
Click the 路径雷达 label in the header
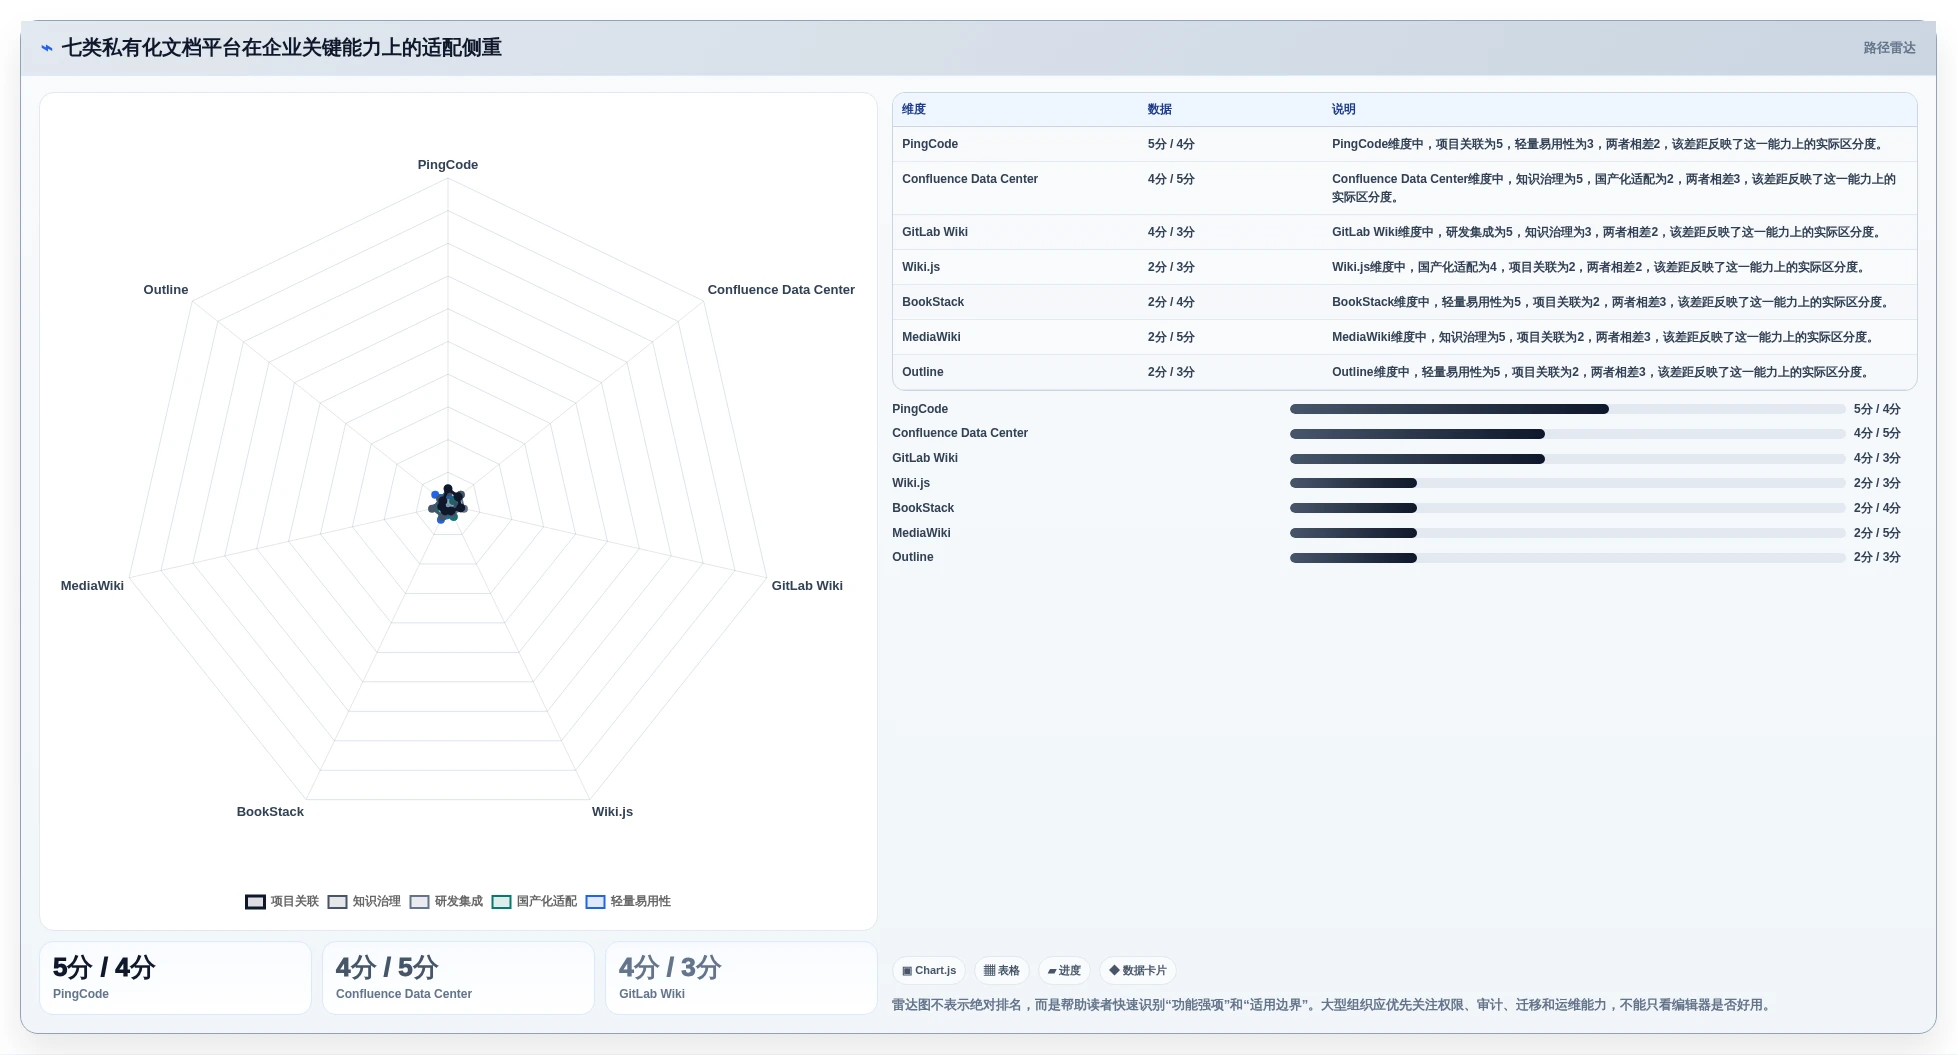(x=1889, y=48)
